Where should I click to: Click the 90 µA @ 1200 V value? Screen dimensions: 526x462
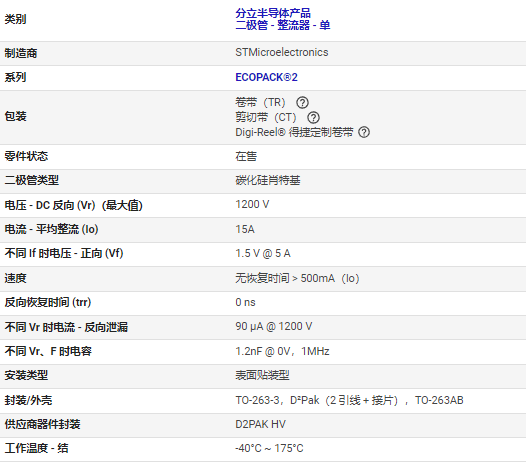click(x=274, y=326)
